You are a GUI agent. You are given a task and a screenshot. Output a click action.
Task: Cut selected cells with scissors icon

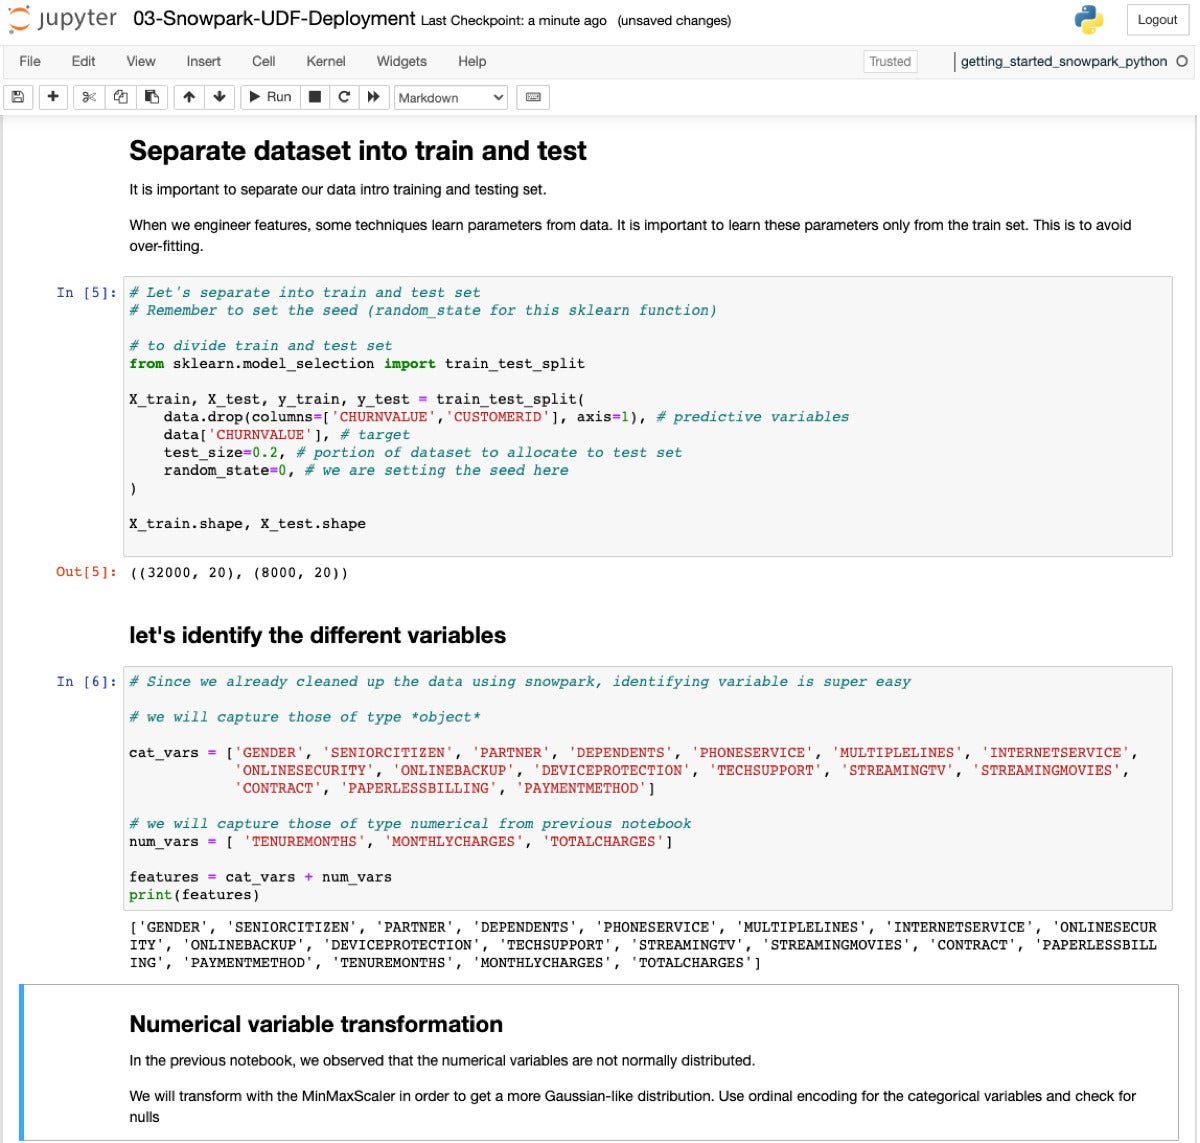89,97
